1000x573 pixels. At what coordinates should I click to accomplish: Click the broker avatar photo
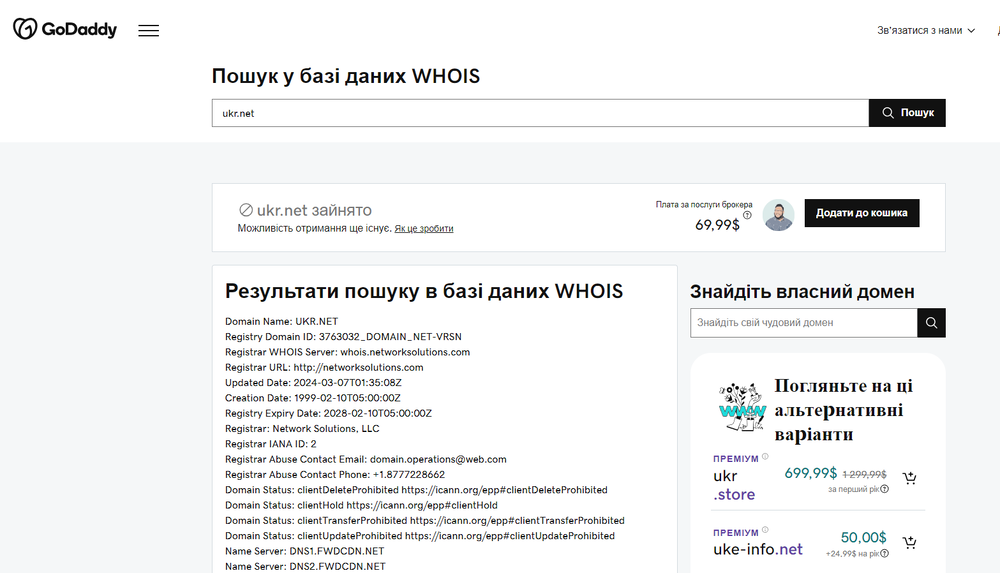[778, 215]
